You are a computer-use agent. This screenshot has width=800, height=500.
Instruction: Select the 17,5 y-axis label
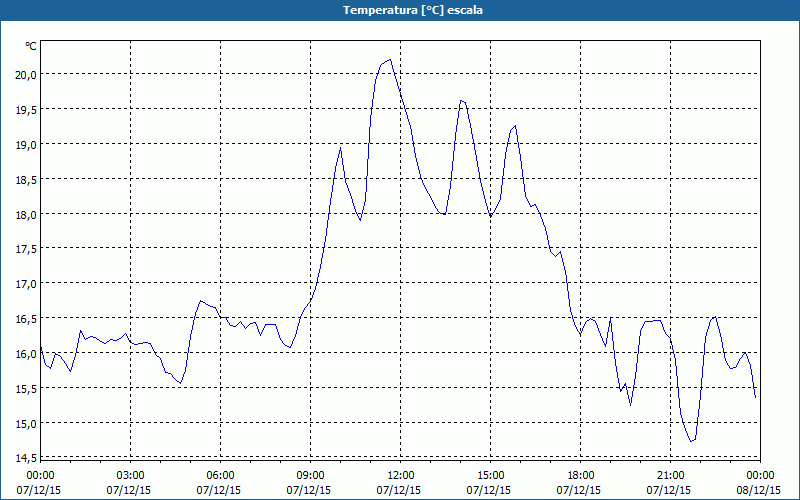click(27, 249)
